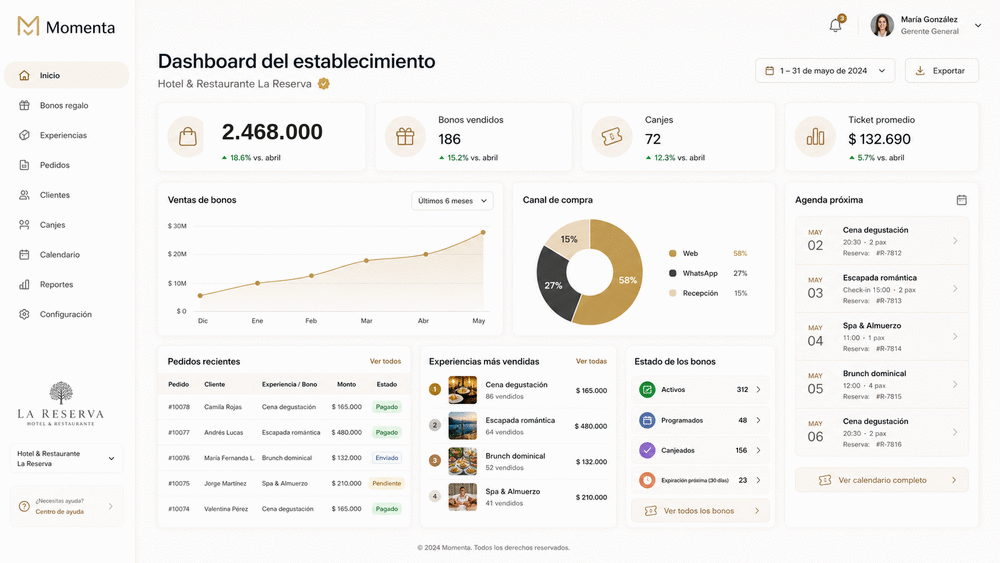
Task: Click the bar chart icon in Ticket promedio card
Action: (x=815, y=136)
